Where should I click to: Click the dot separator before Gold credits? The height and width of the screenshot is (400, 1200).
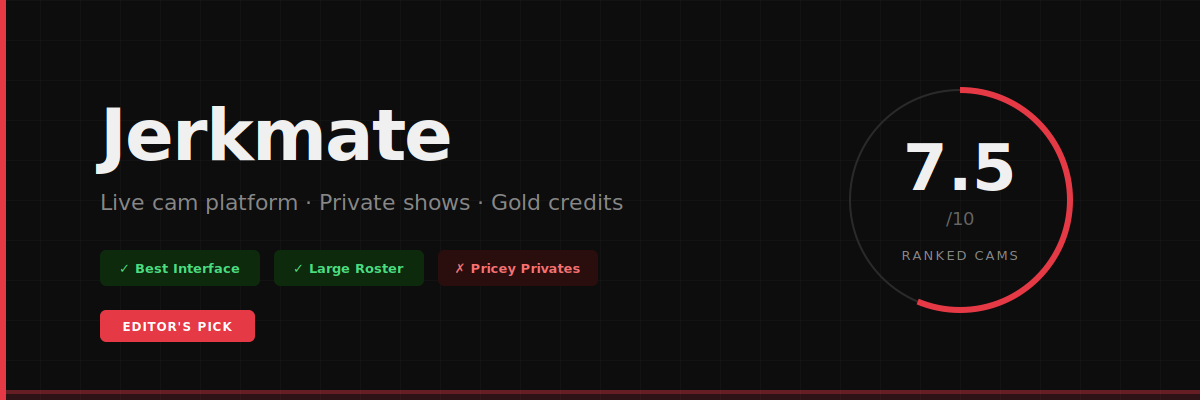click(x=481, y=203)
